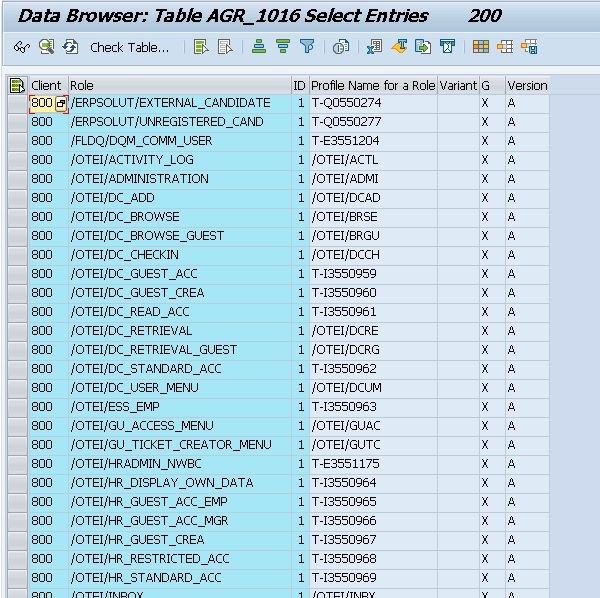Set a filter with the funnel icon
Viewport: 600px width, 598px height.
307,47
